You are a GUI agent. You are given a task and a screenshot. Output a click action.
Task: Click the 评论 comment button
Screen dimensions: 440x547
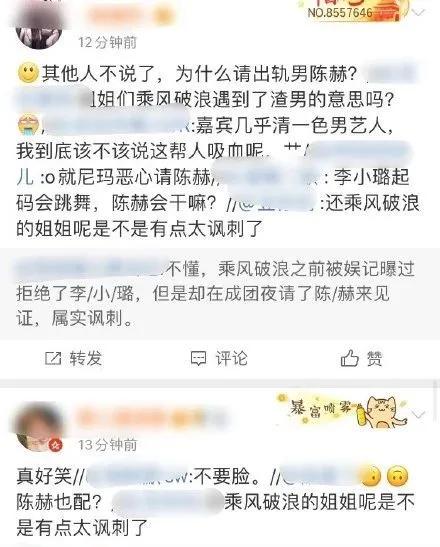pyautogui.click(x=219, y=358)
